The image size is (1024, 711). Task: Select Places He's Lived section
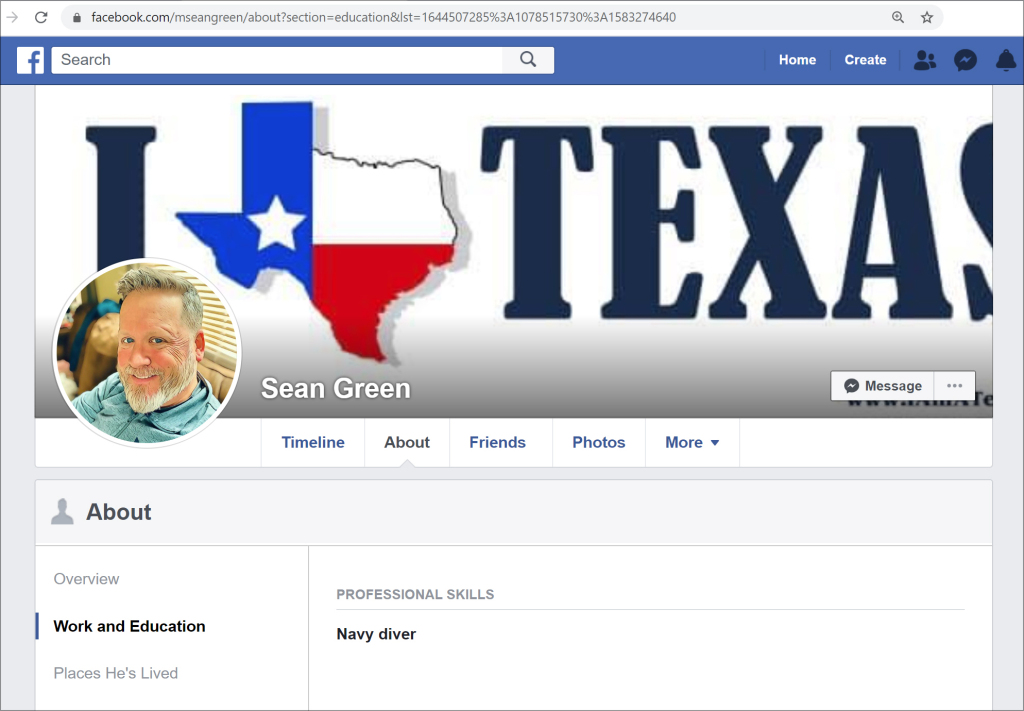[115, 673]
